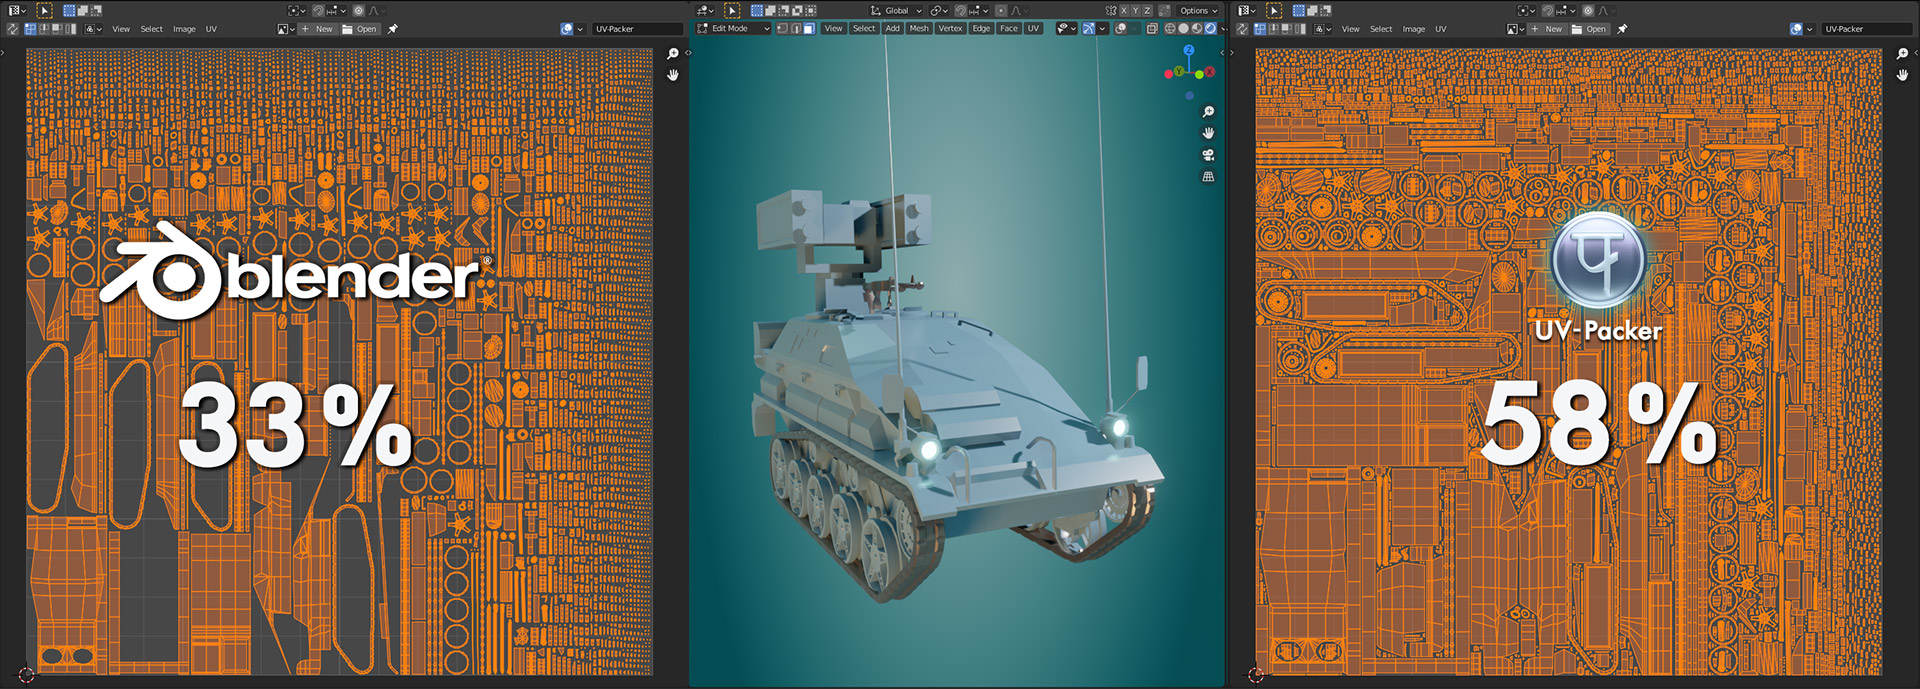Open overlays dropdown arrow in left UV editor

click(580, 29)
